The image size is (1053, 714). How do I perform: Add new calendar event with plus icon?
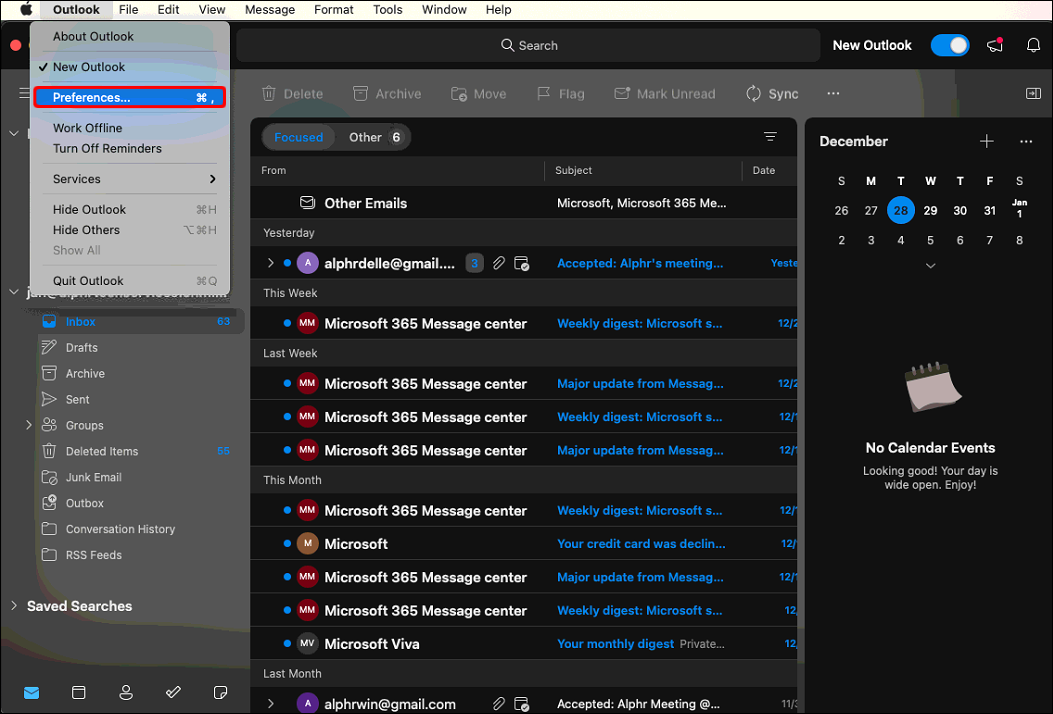[x=987, y=141]
